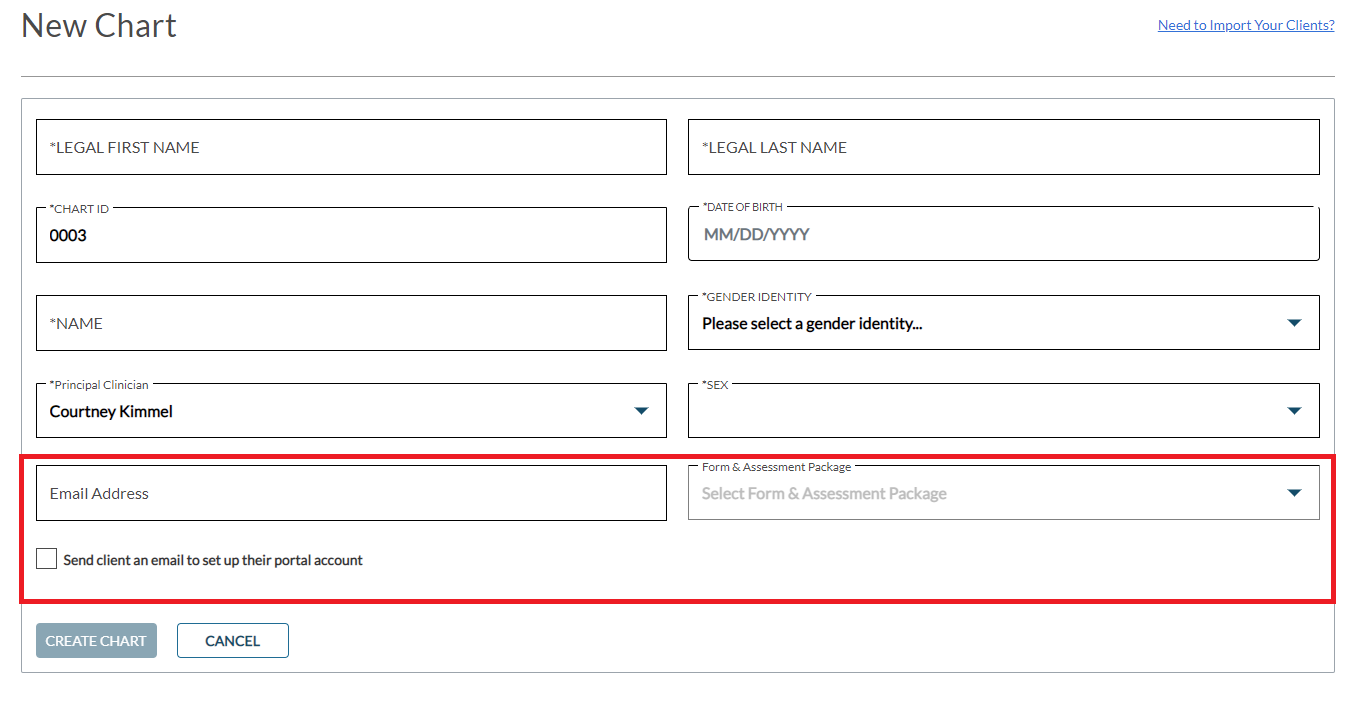
Task: Click the Email Address input field
Action: pos(351,493)
